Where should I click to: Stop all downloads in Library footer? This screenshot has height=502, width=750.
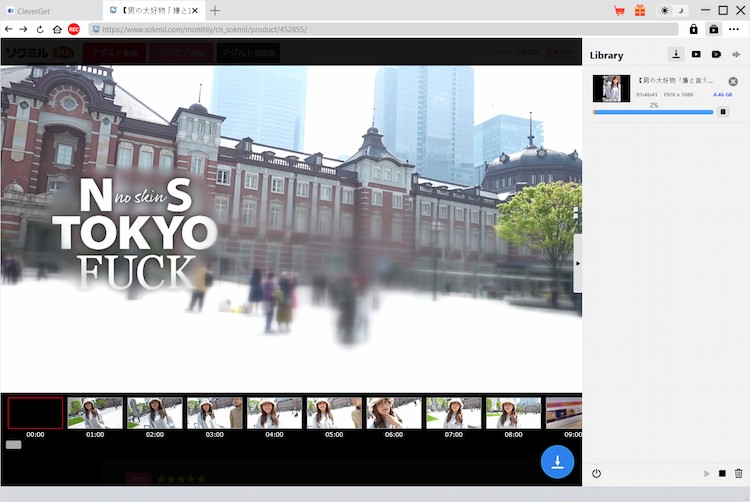(x=722, y=473)
